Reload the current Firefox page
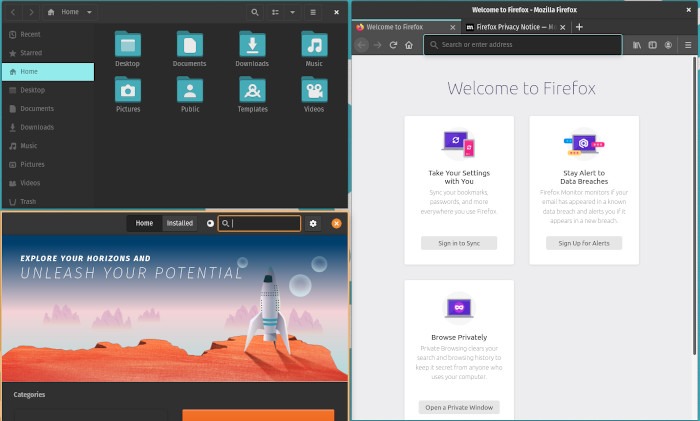Screen dimensions: 700x421 coord(393,45)
